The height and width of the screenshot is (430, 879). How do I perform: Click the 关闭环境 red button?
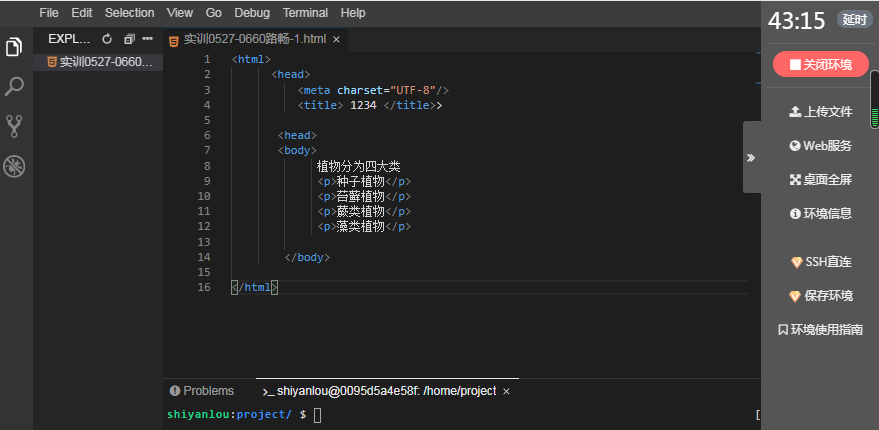(x=821, y=64)
